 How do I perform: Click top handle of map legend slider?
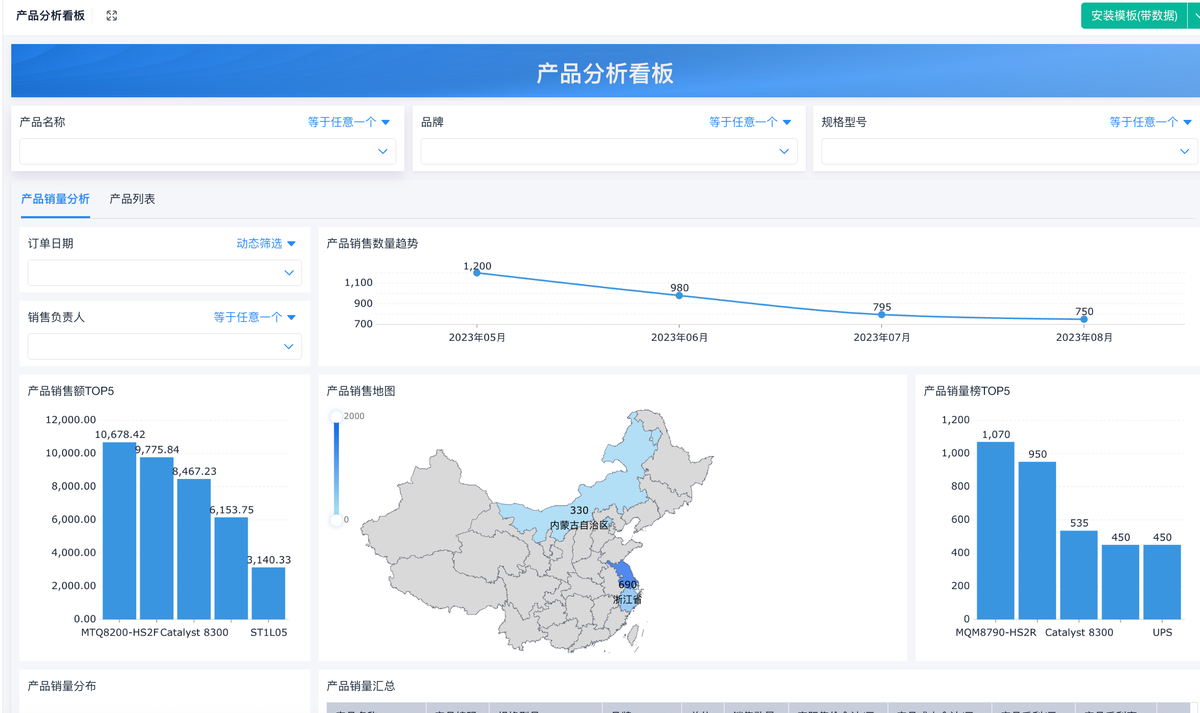pyautogui.click(x=336, y=416)
